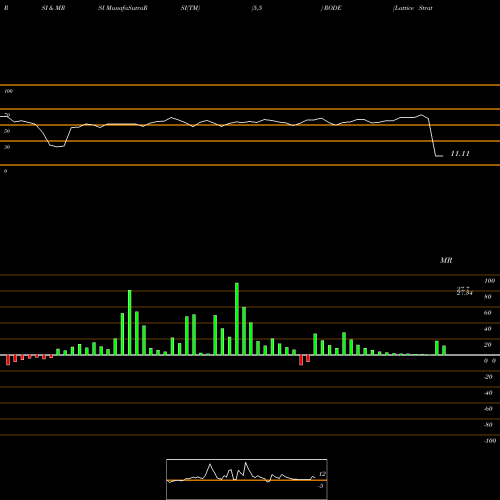Click the -40 label on the MR axis
500x500 pixels.
(x=488, y=393)
